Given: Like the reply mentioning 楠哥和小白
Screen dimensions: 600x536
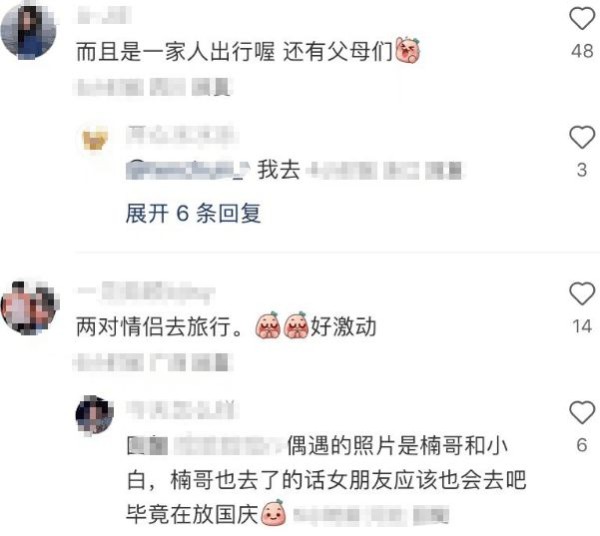Looking at the screenshot, I should (x=582, y=412).
